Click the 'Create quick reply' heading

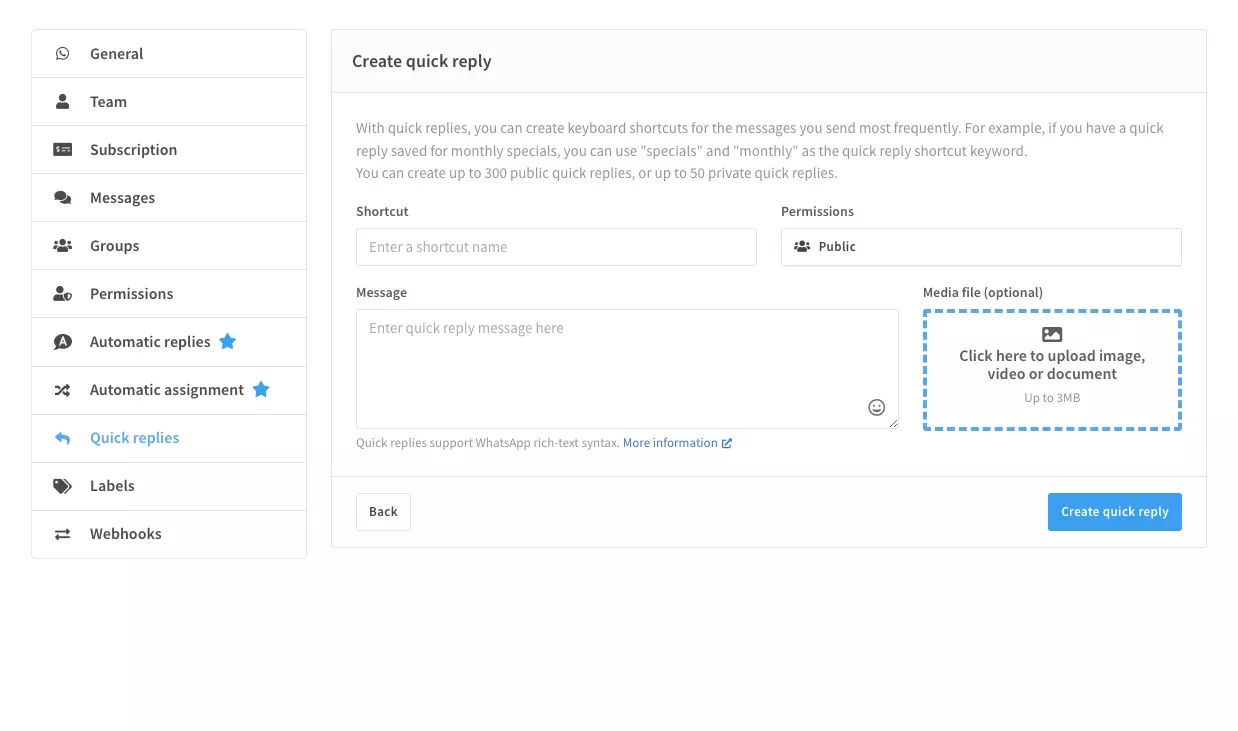pos(422,61)
